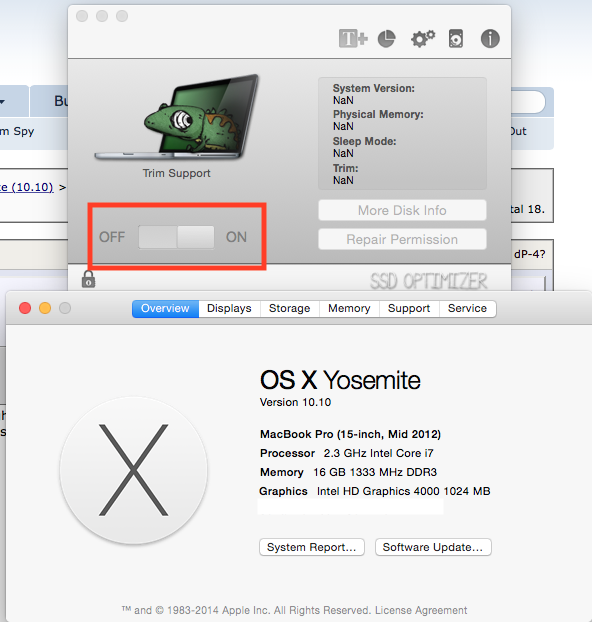This screenshot has width=592, height=622.
Task: Click the chameleon Trim Support image
Action: (x=177, y=117)
